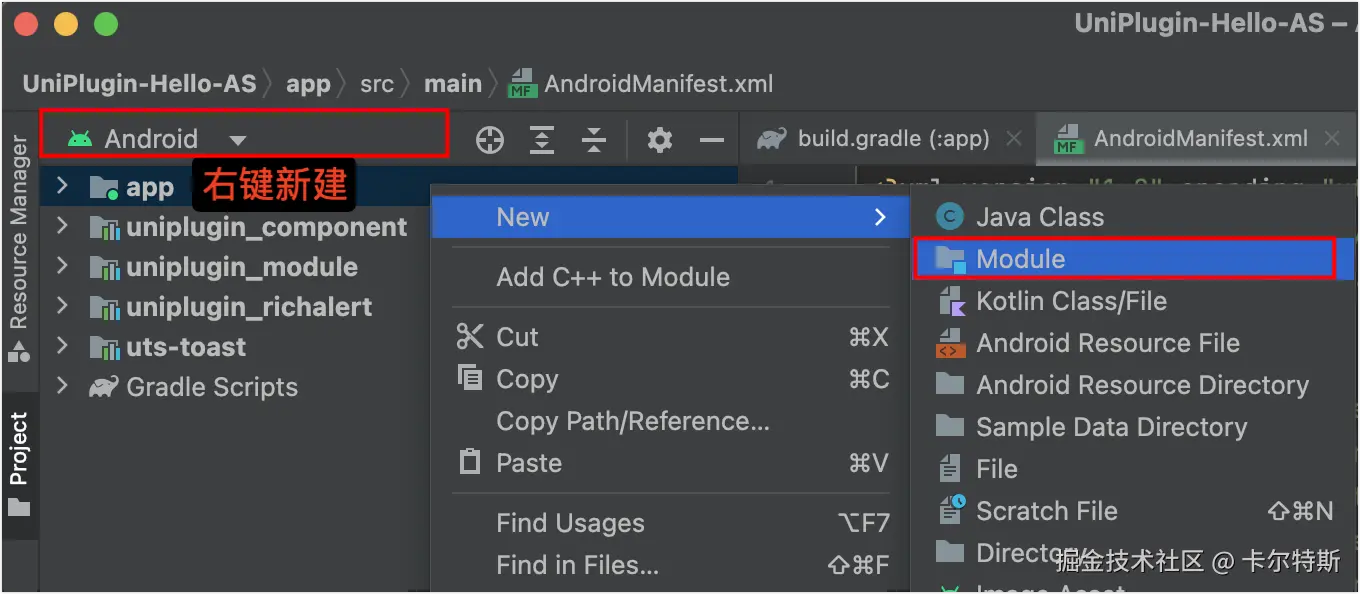Switch to AndroidManifest.xml editor tab
This screenshot has height=594, width=1360.
1201,139
